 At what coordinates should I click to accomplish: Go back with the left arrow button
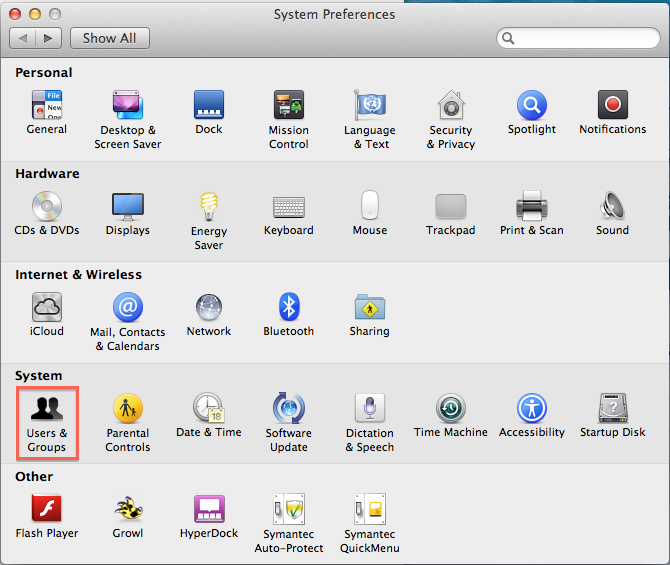coord(23,38)
